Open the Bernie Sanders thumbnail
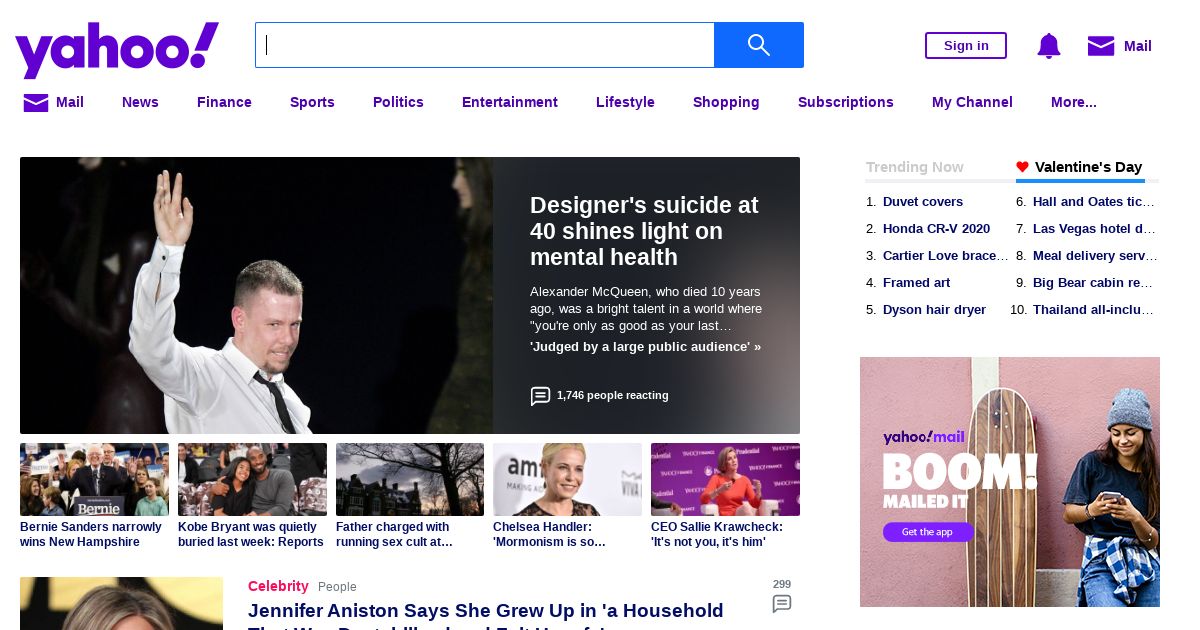 point(94,480)
